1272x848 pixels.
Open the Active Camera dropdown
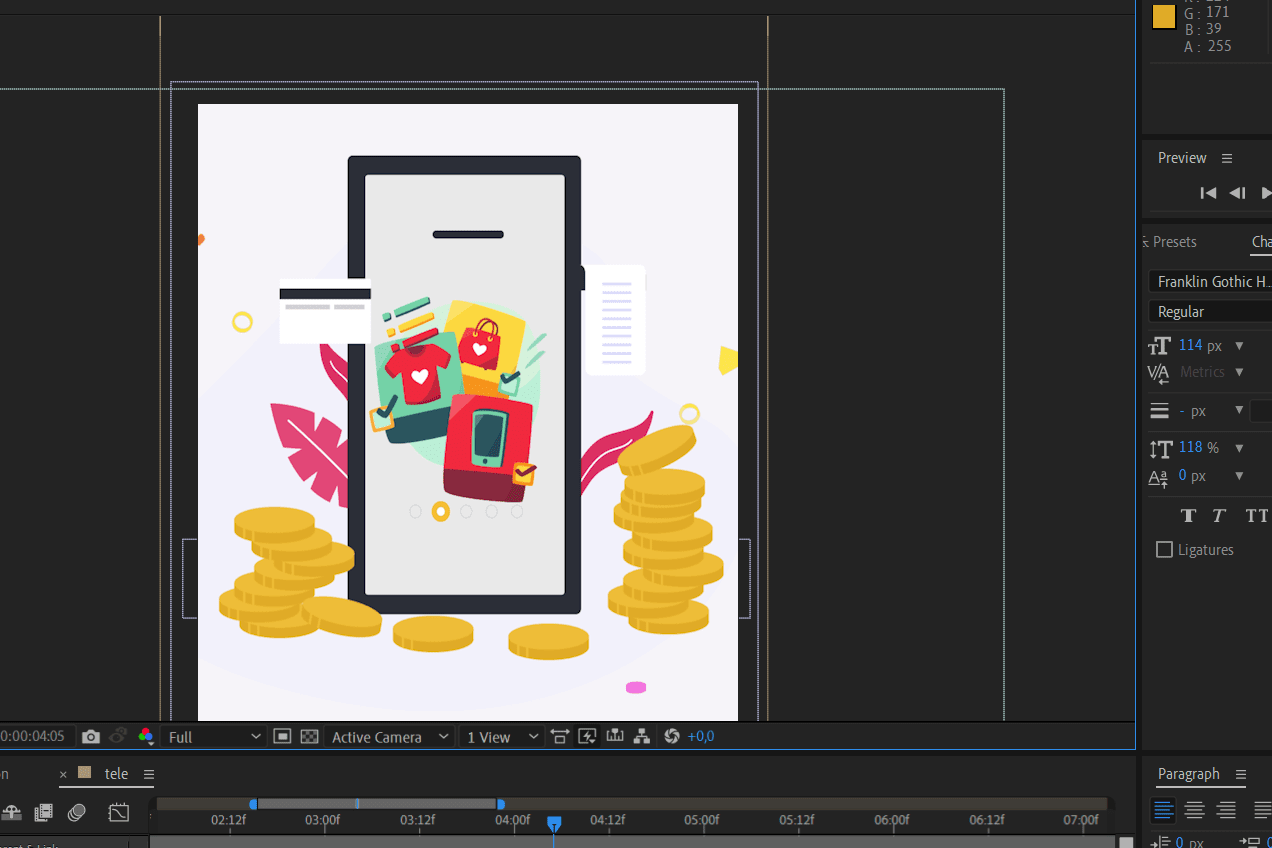(x=390, y=737)
